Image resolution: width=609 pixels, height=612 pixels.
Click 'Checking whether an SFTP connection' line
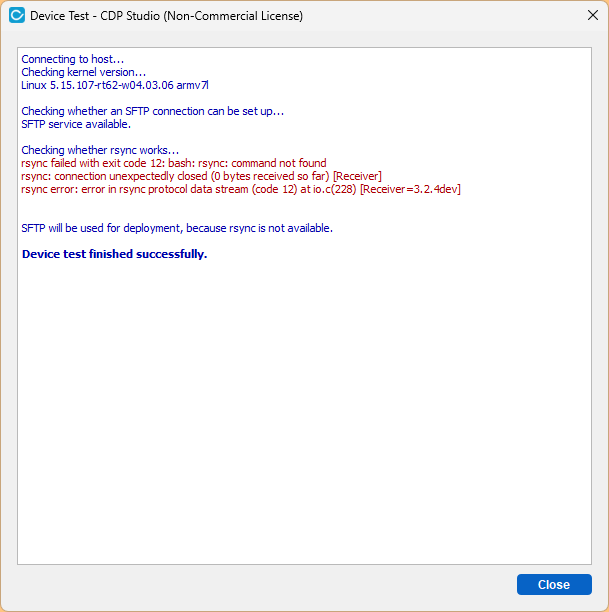(x=153, y=111)
